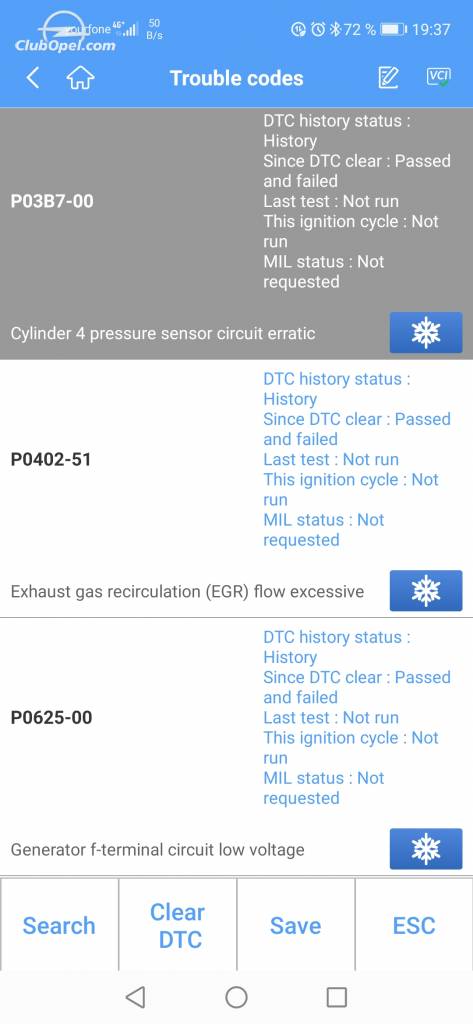Open Android recent apps square

pos(336,997)
